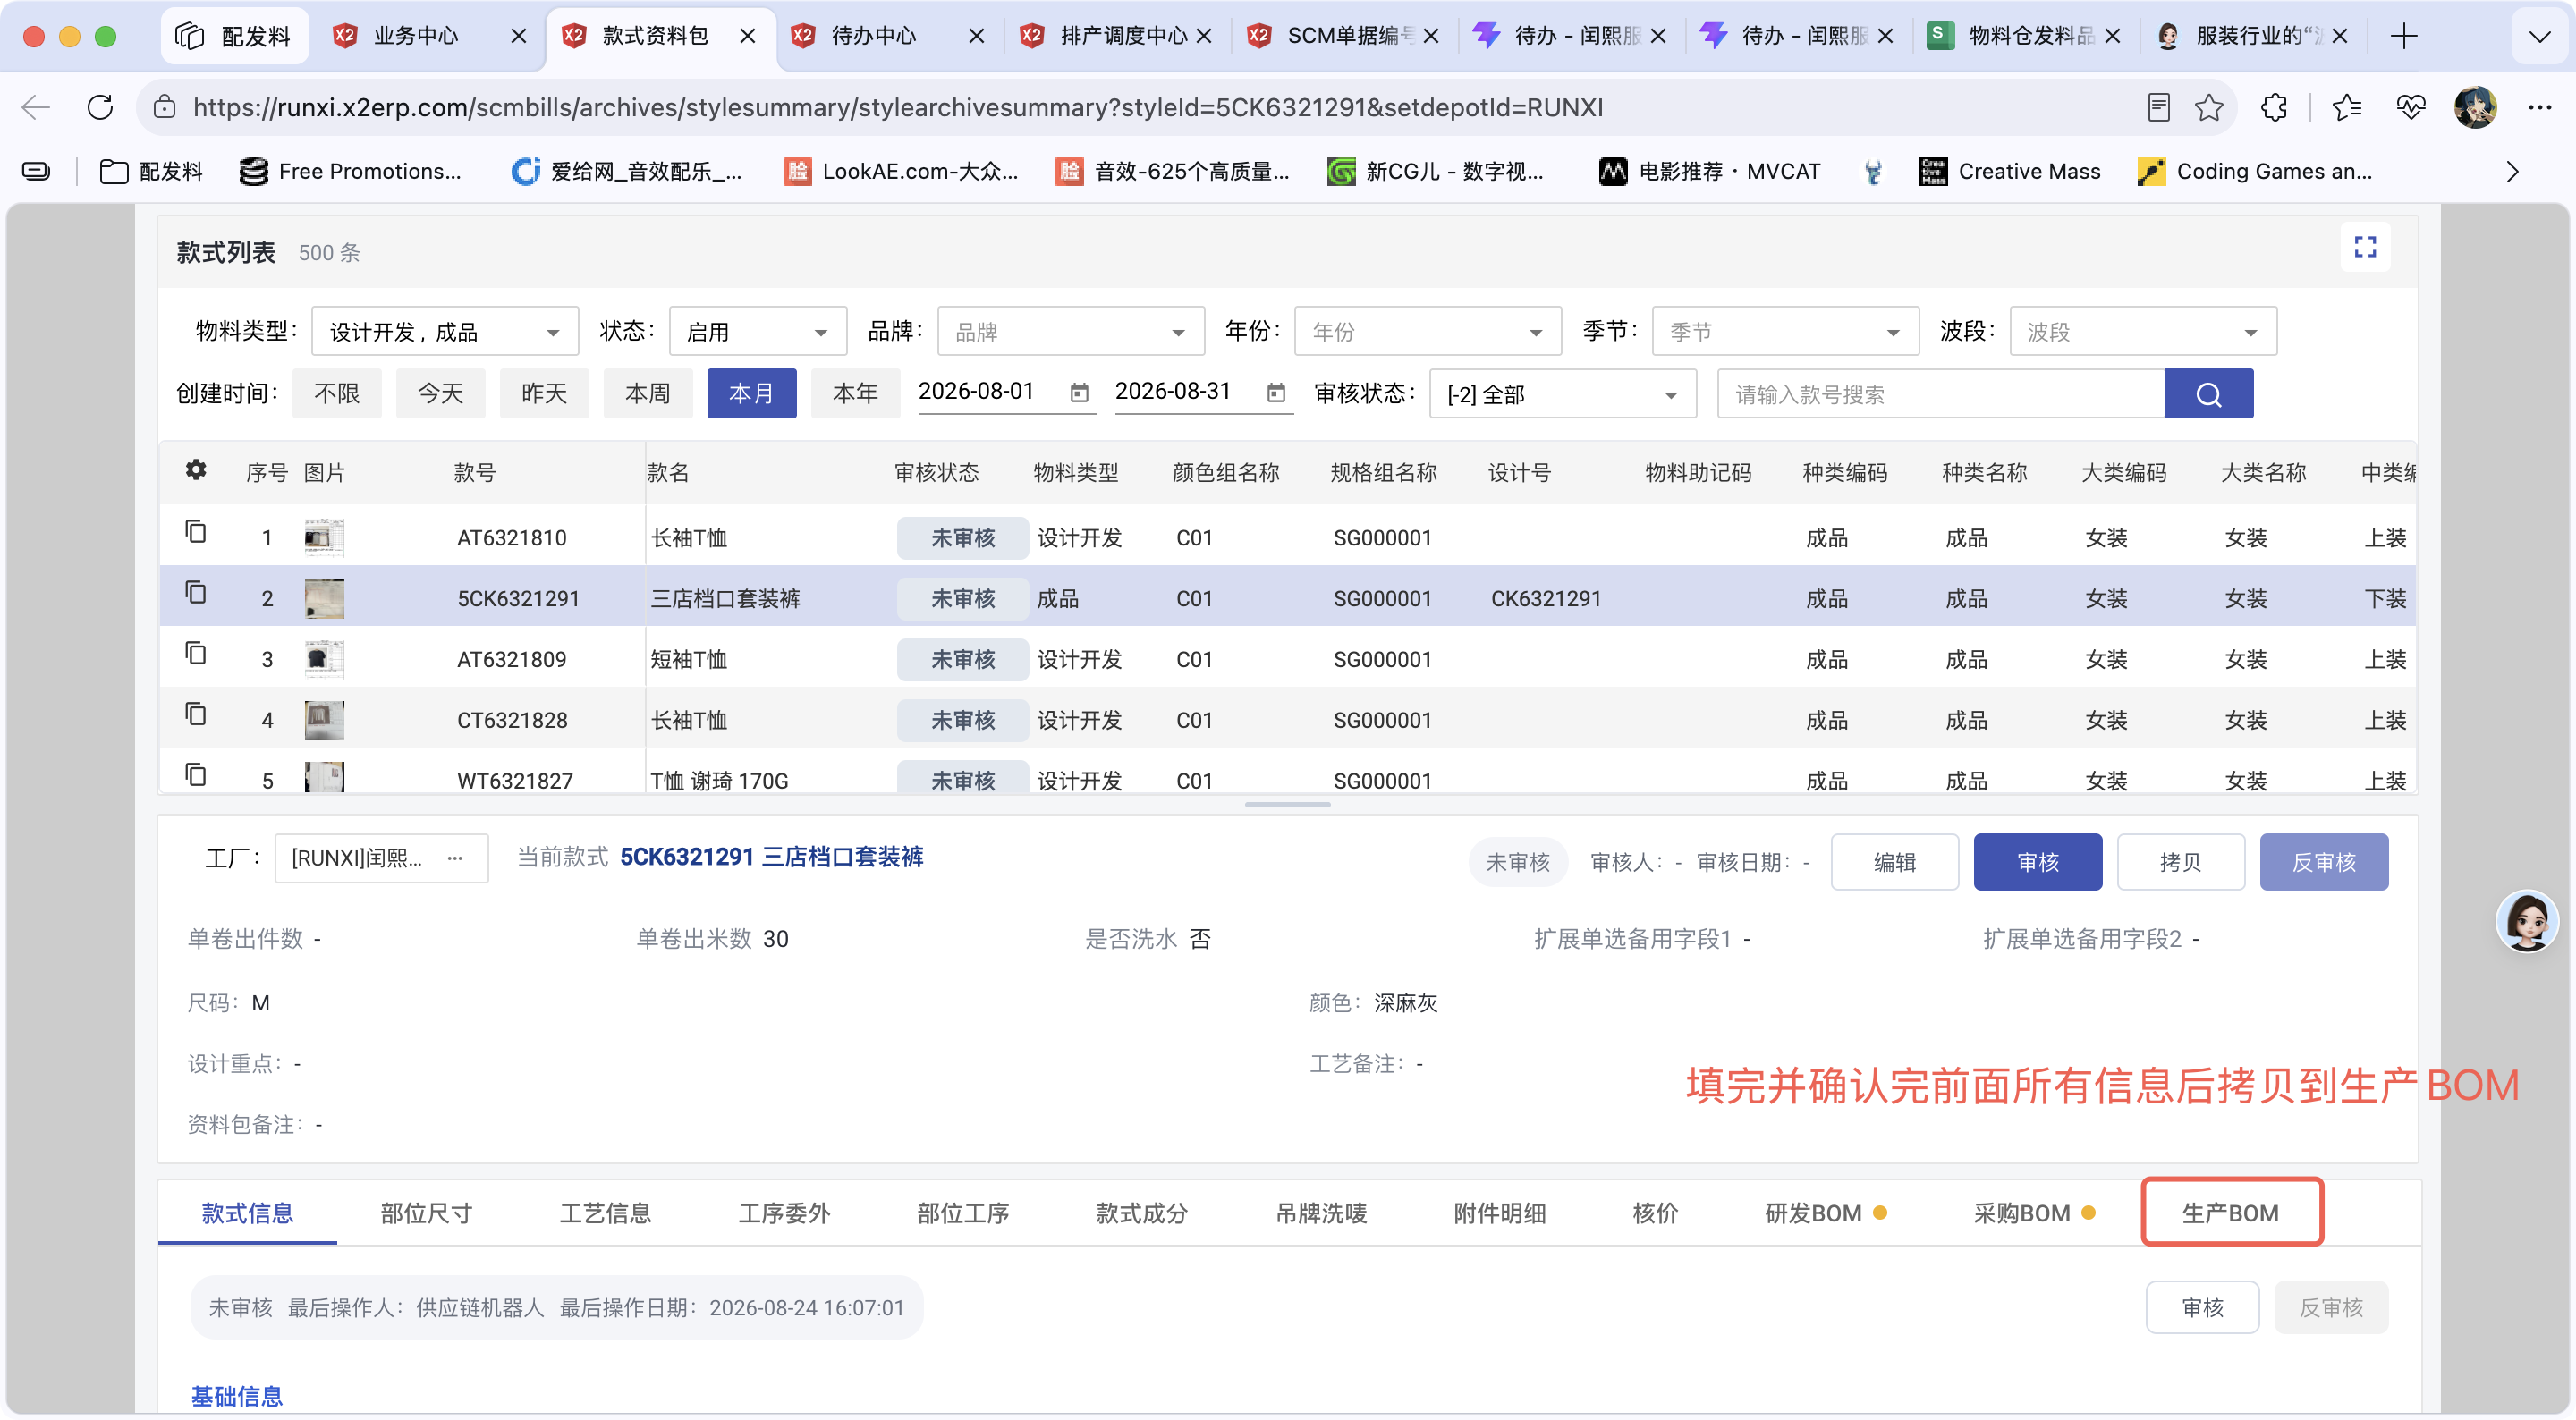Select 昨天 creation time filter

tap(544, 394)
